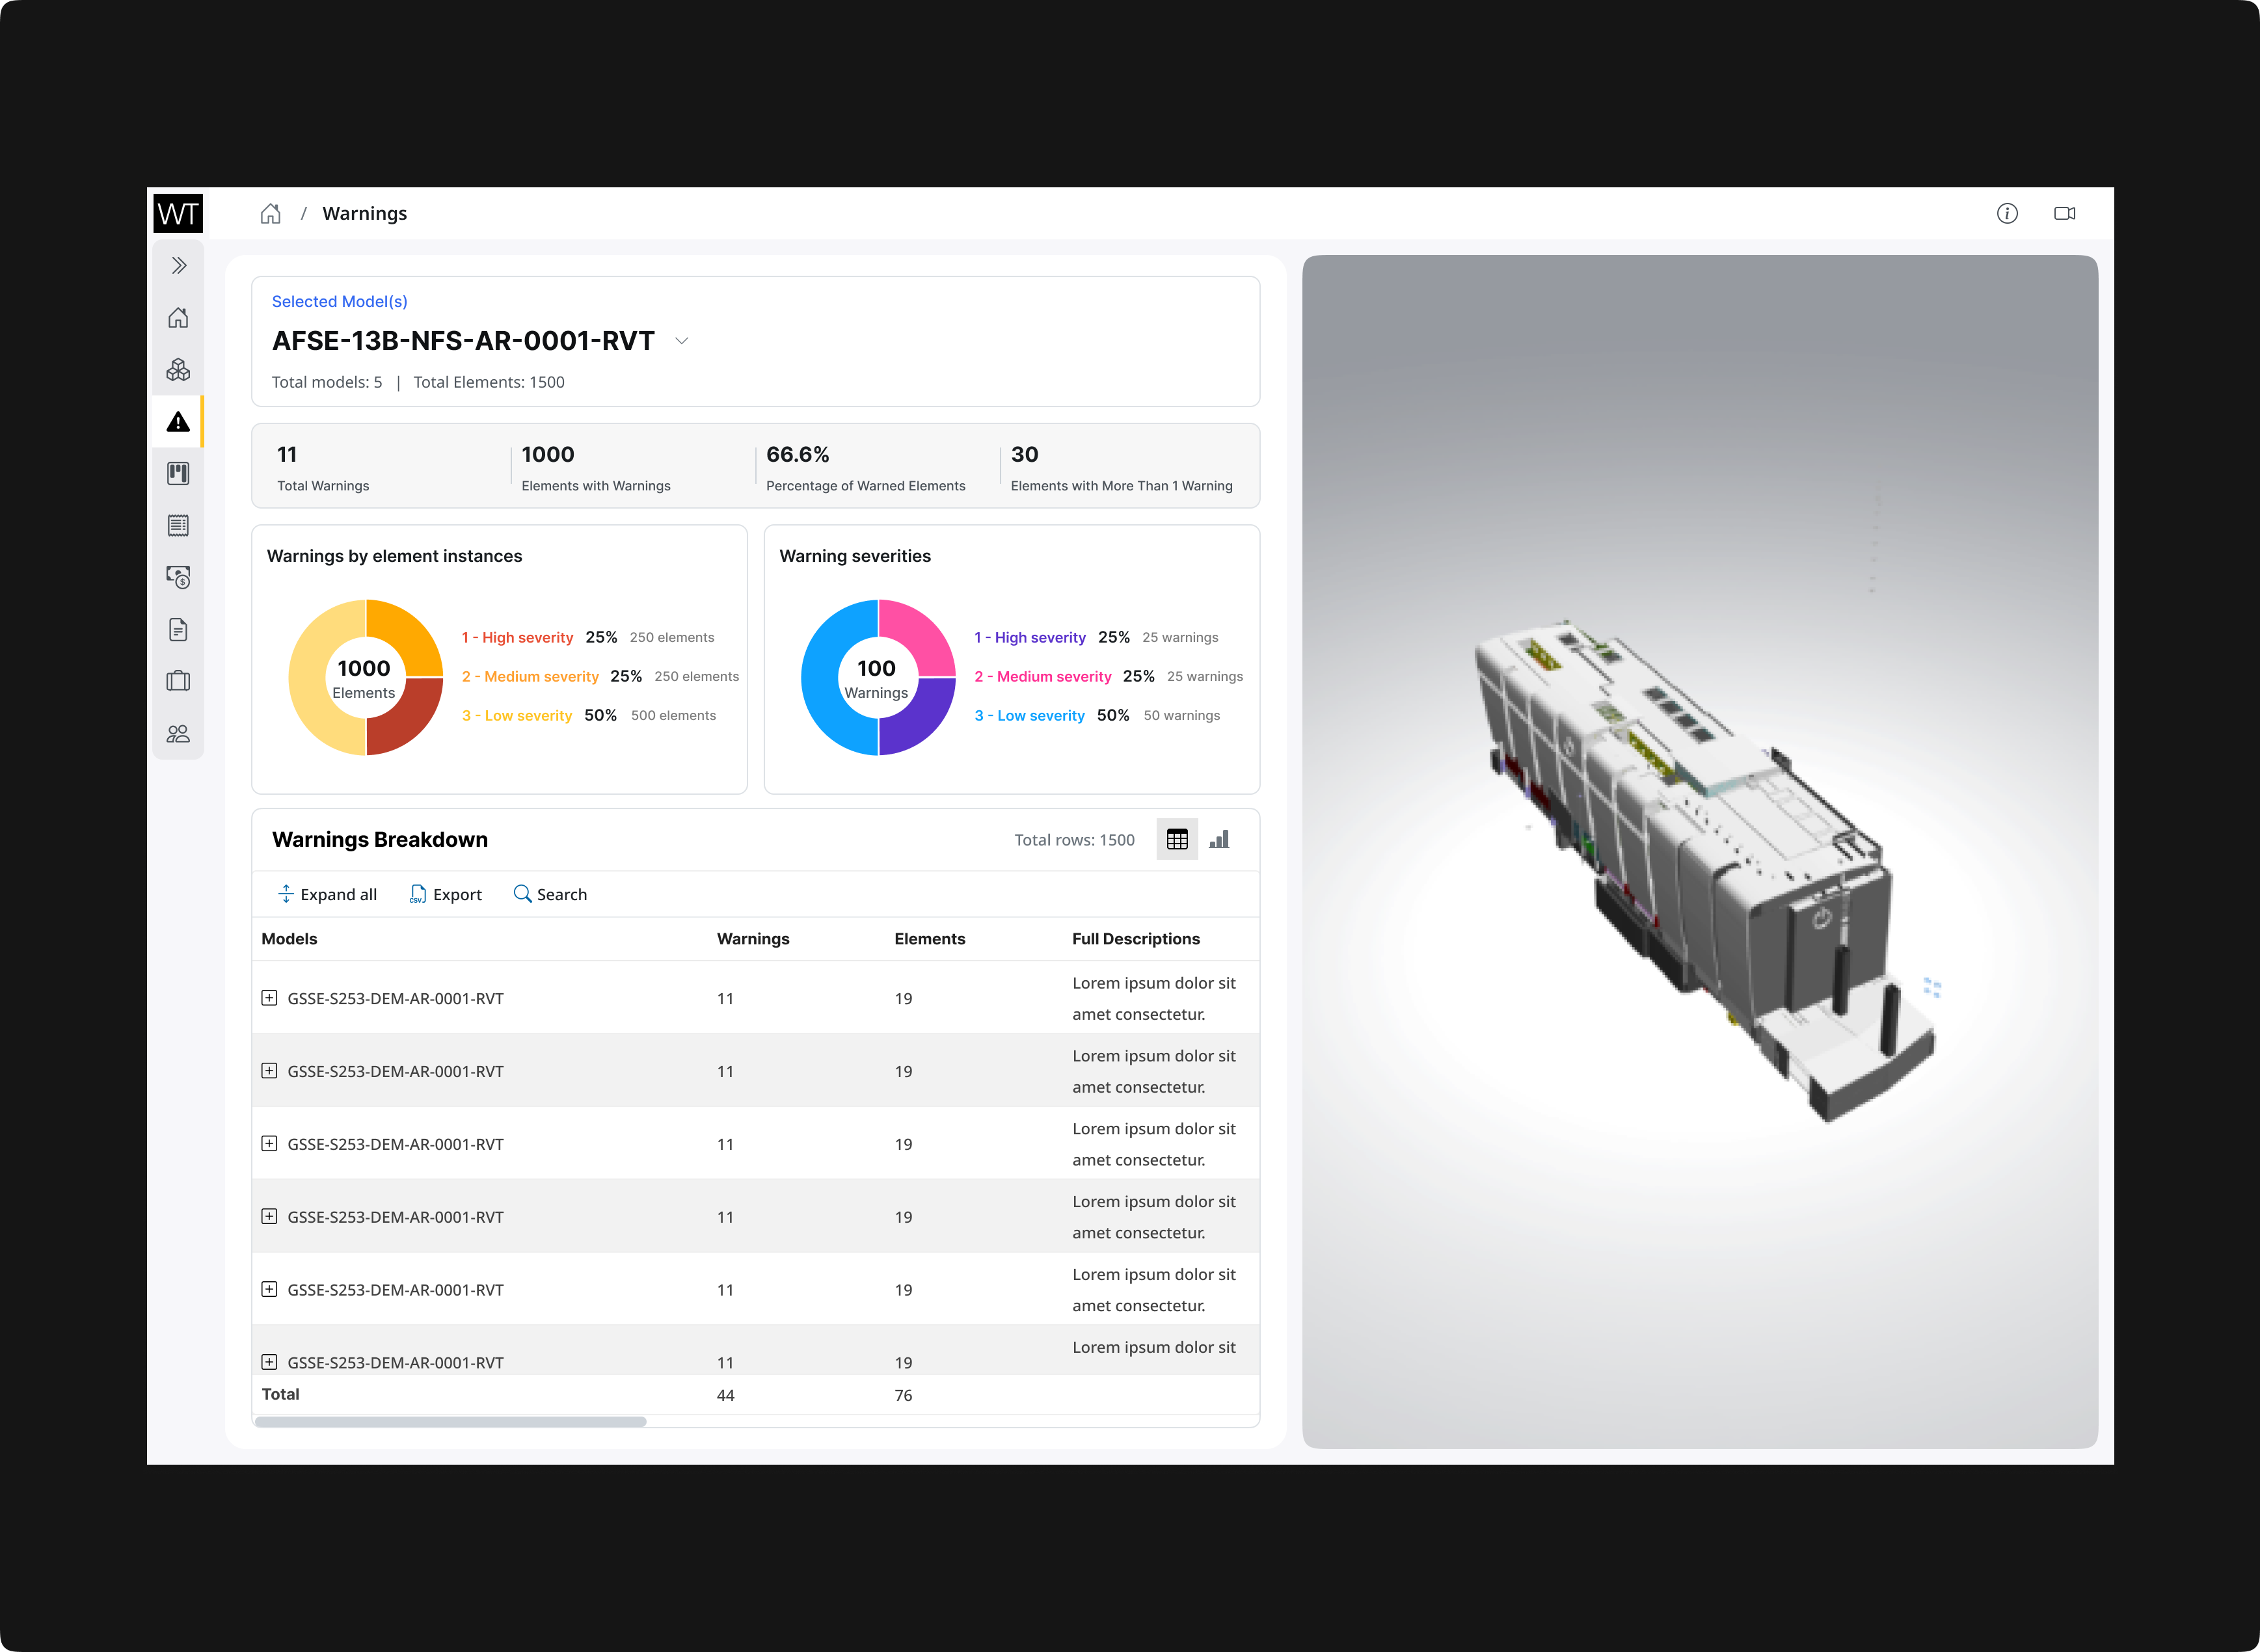Click Expand all in Warnings Breakdown
Viewport: 2260px width, 1652px height.
(x=327, y=894)
